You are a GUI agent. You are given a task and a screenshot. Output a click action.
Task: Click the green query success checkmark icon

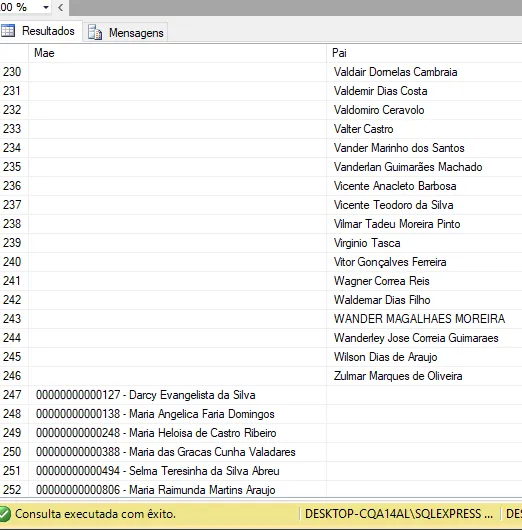click(5, 514)
